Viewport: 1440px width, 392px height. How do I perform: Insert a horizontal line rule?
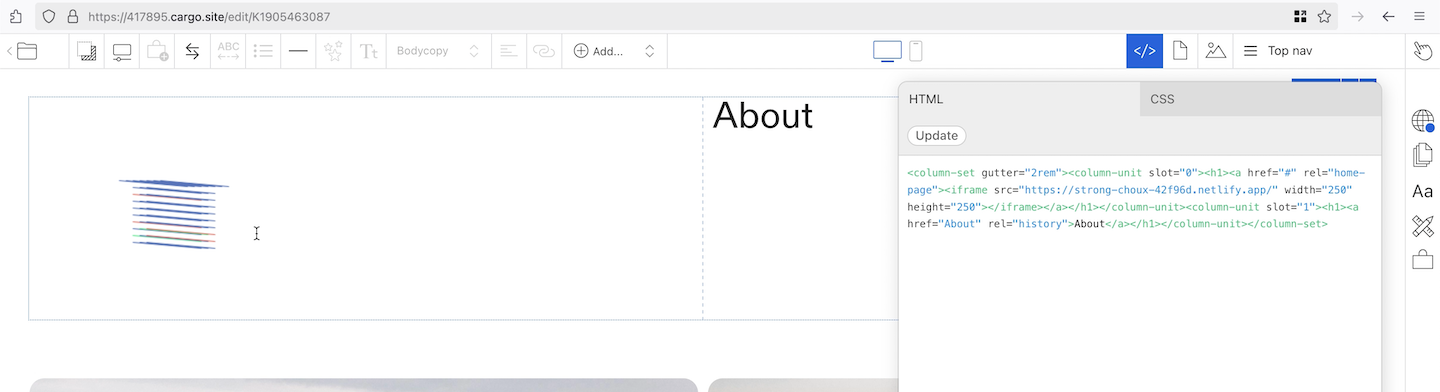pyautogui.click(x=298, y=51)
